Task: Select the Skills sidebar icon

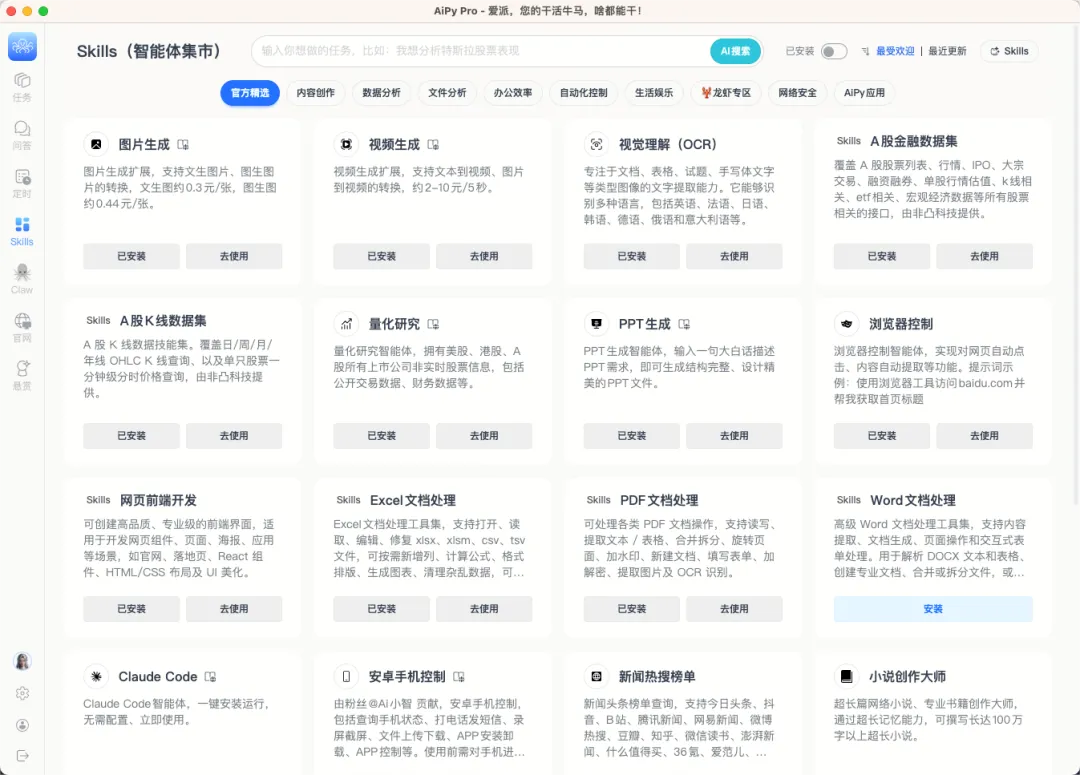Action: 22,231
